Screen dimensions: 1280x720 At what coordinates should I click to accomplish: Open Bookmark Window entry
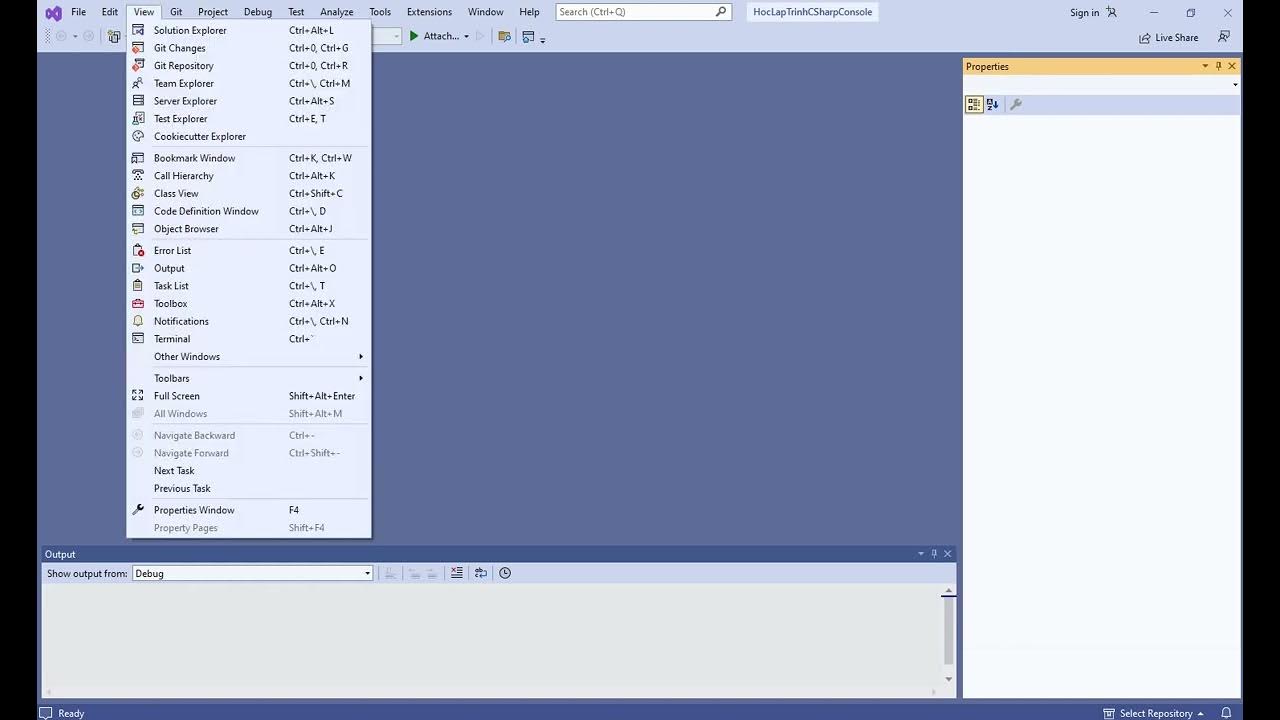[x=249, y=158]
